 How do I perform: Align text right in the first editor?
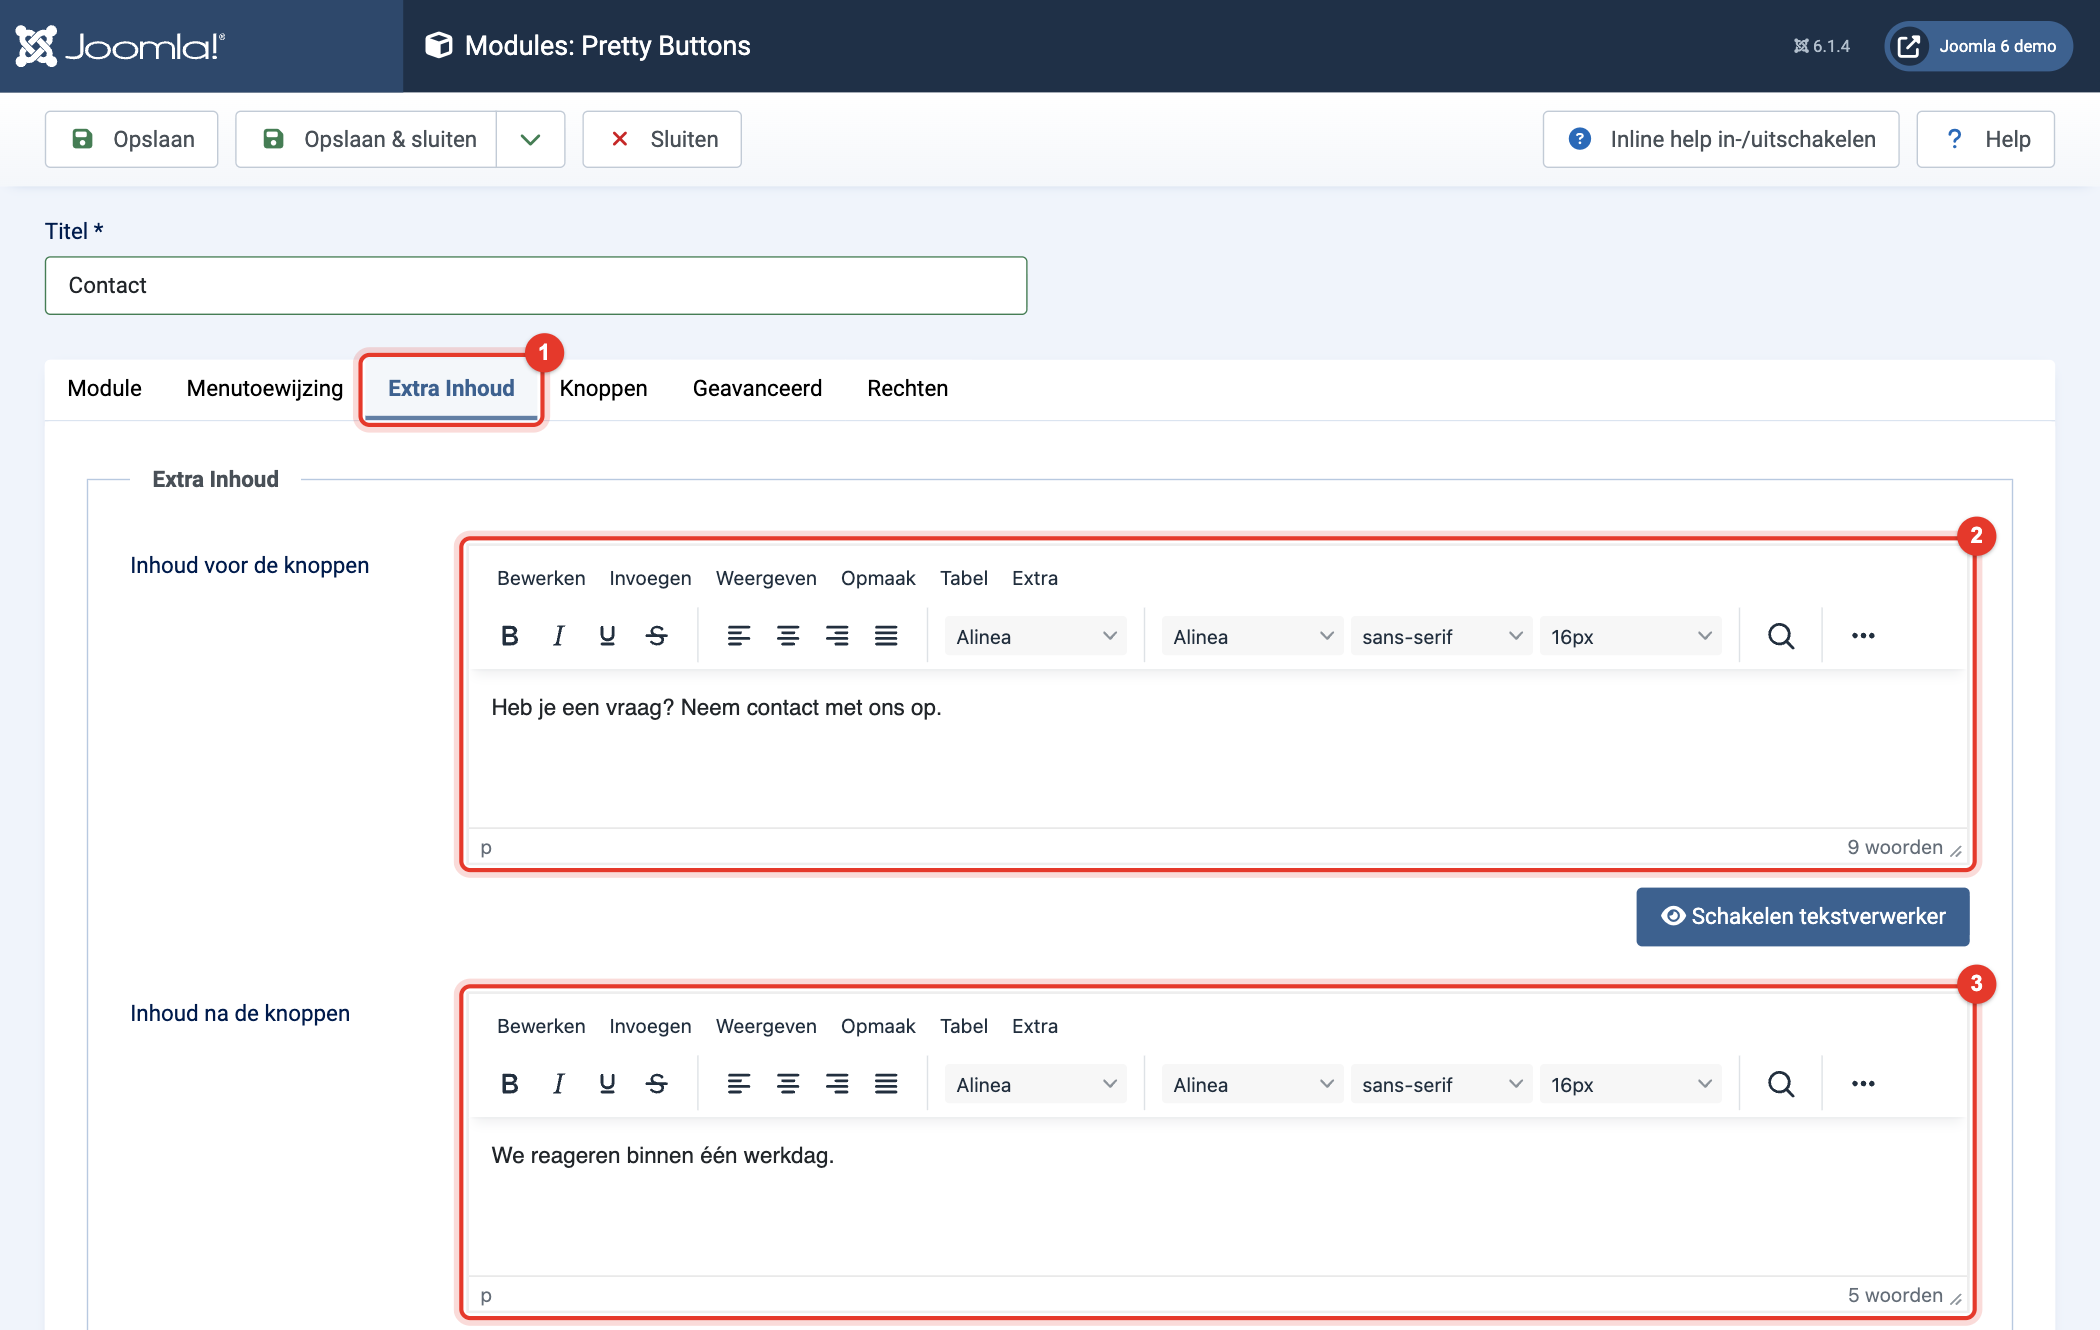(836, 636)
